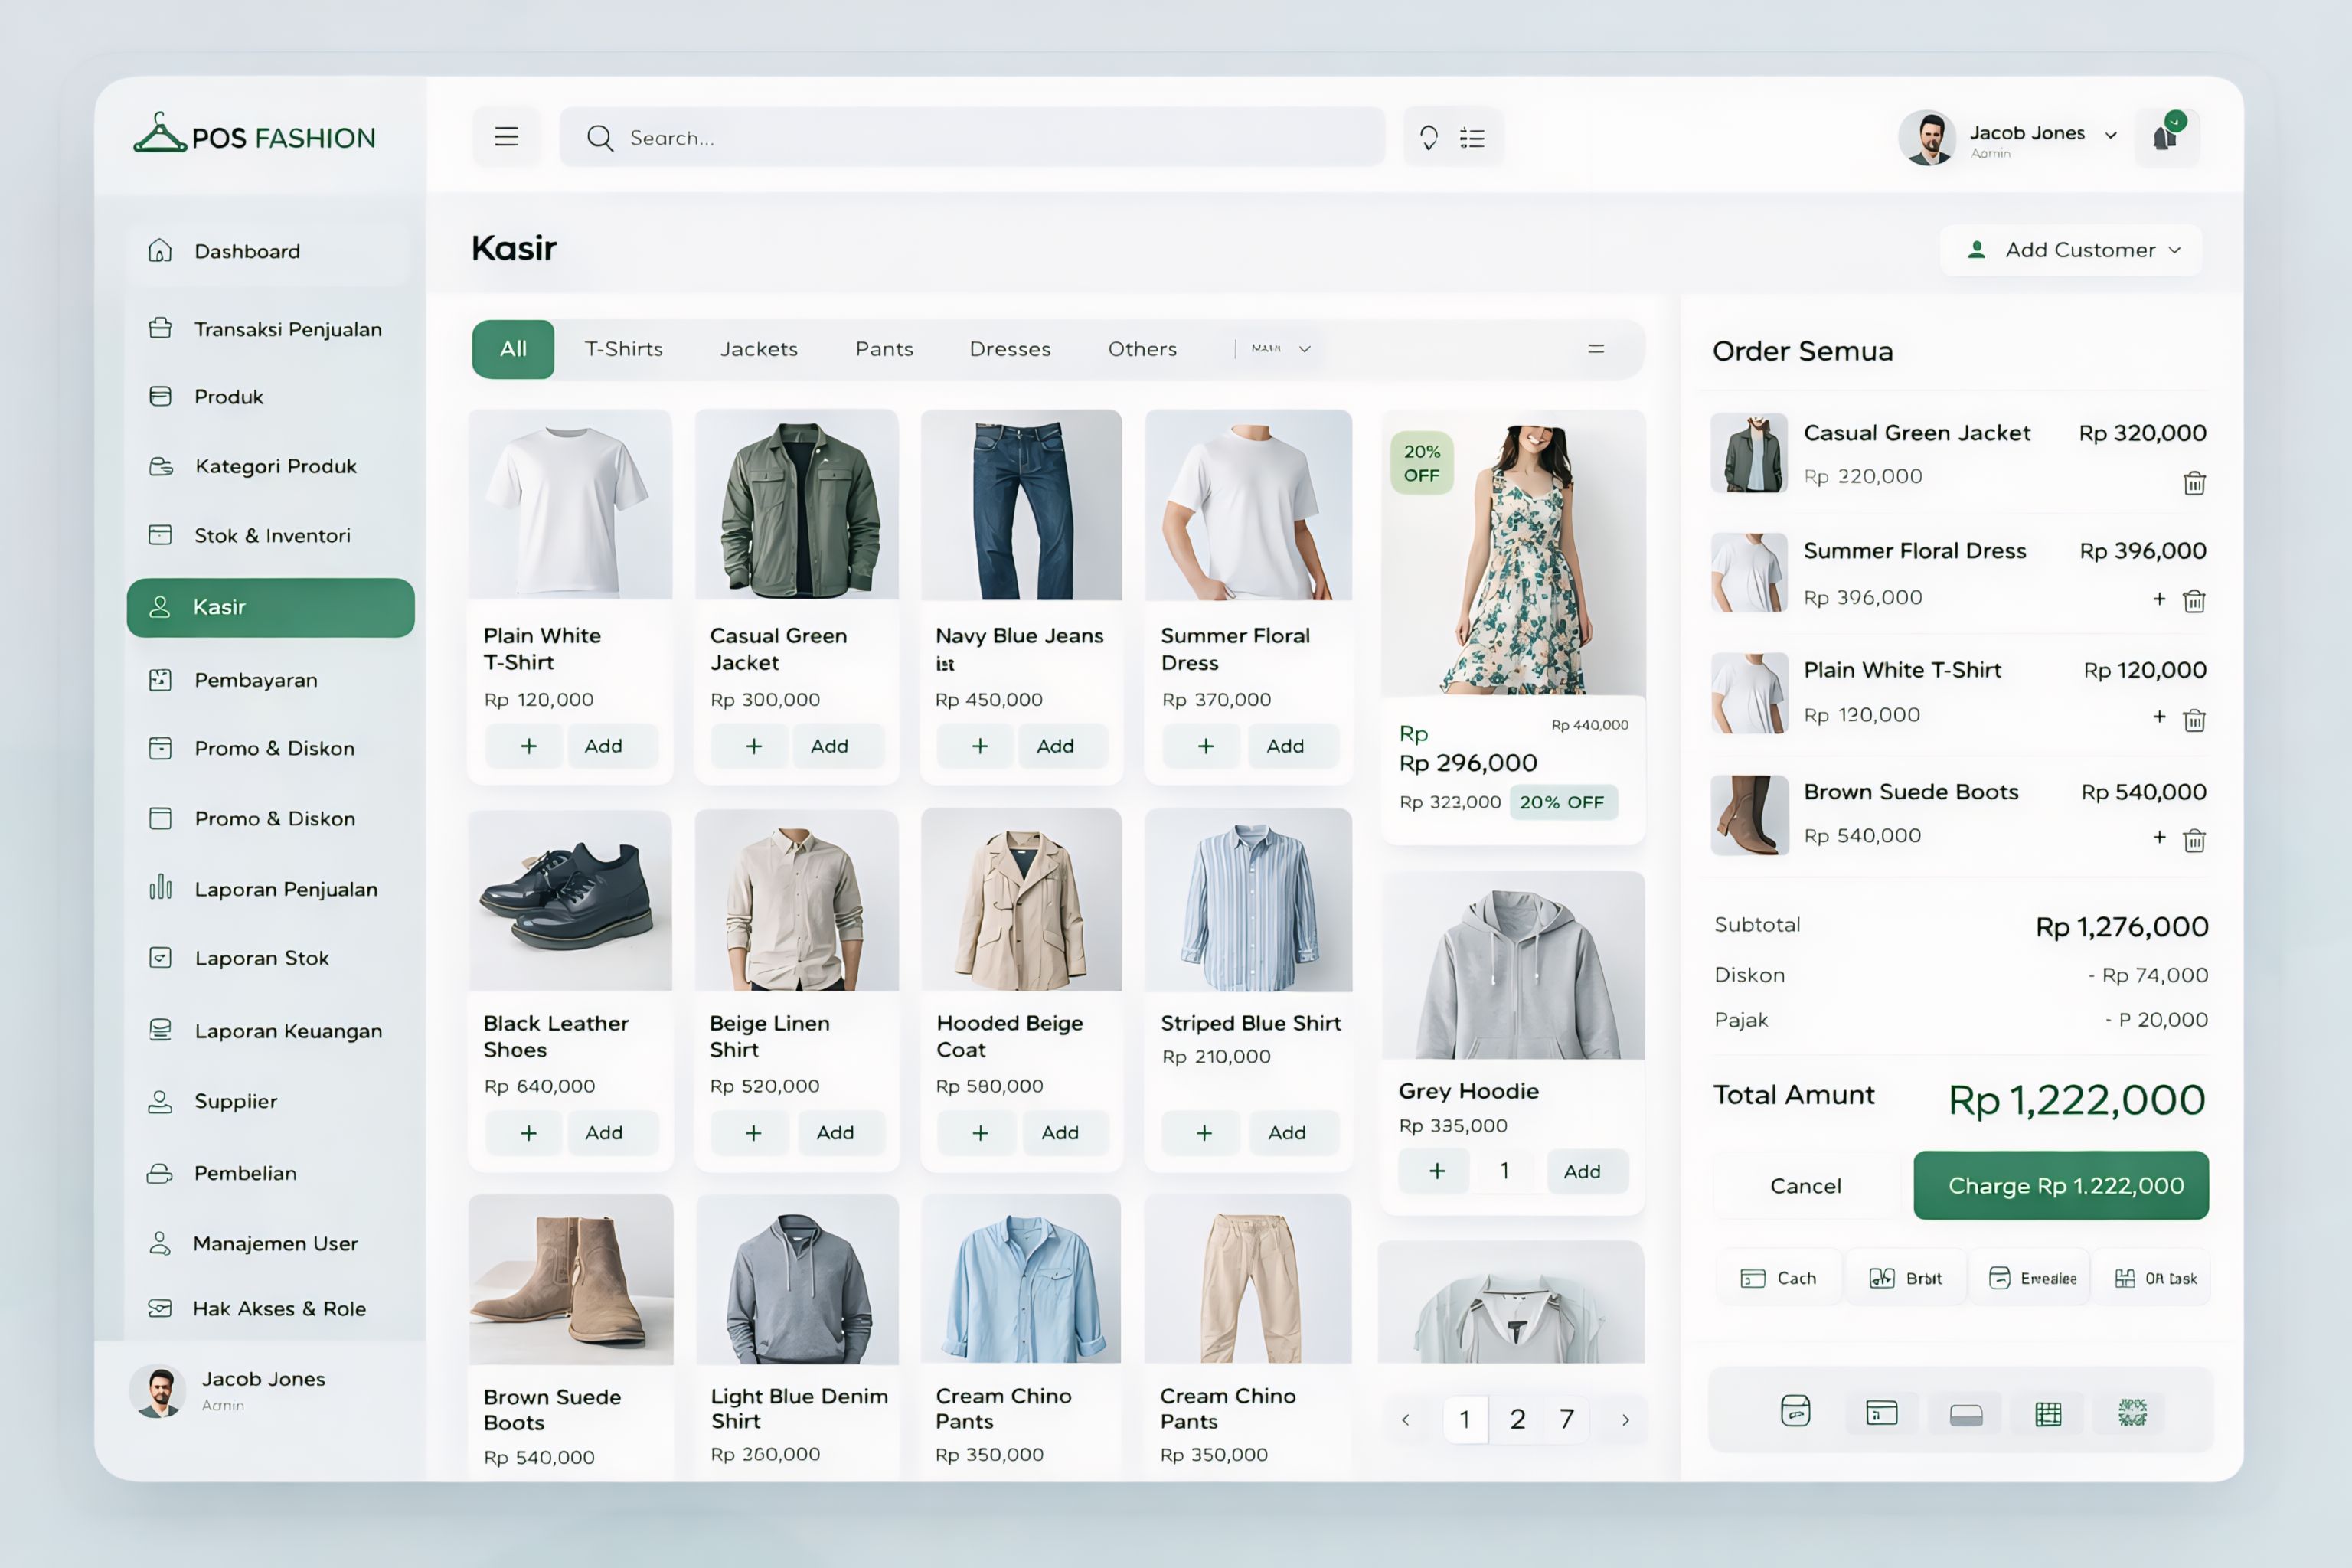Open Add Customer dropdown

[x=2071, y=250]
